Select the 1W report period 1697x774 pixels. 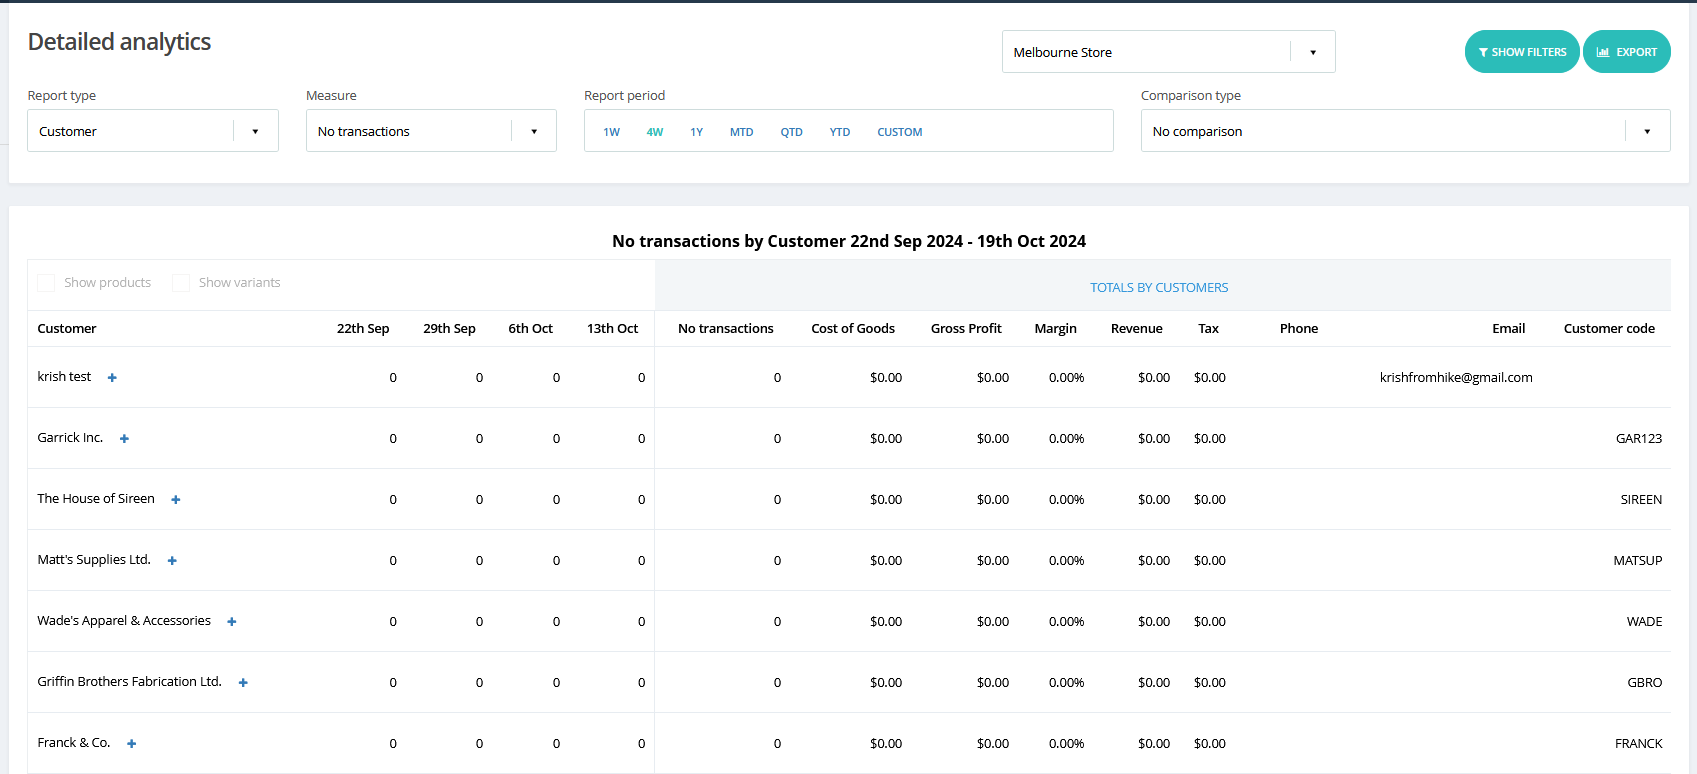click(x=611, y=132)
